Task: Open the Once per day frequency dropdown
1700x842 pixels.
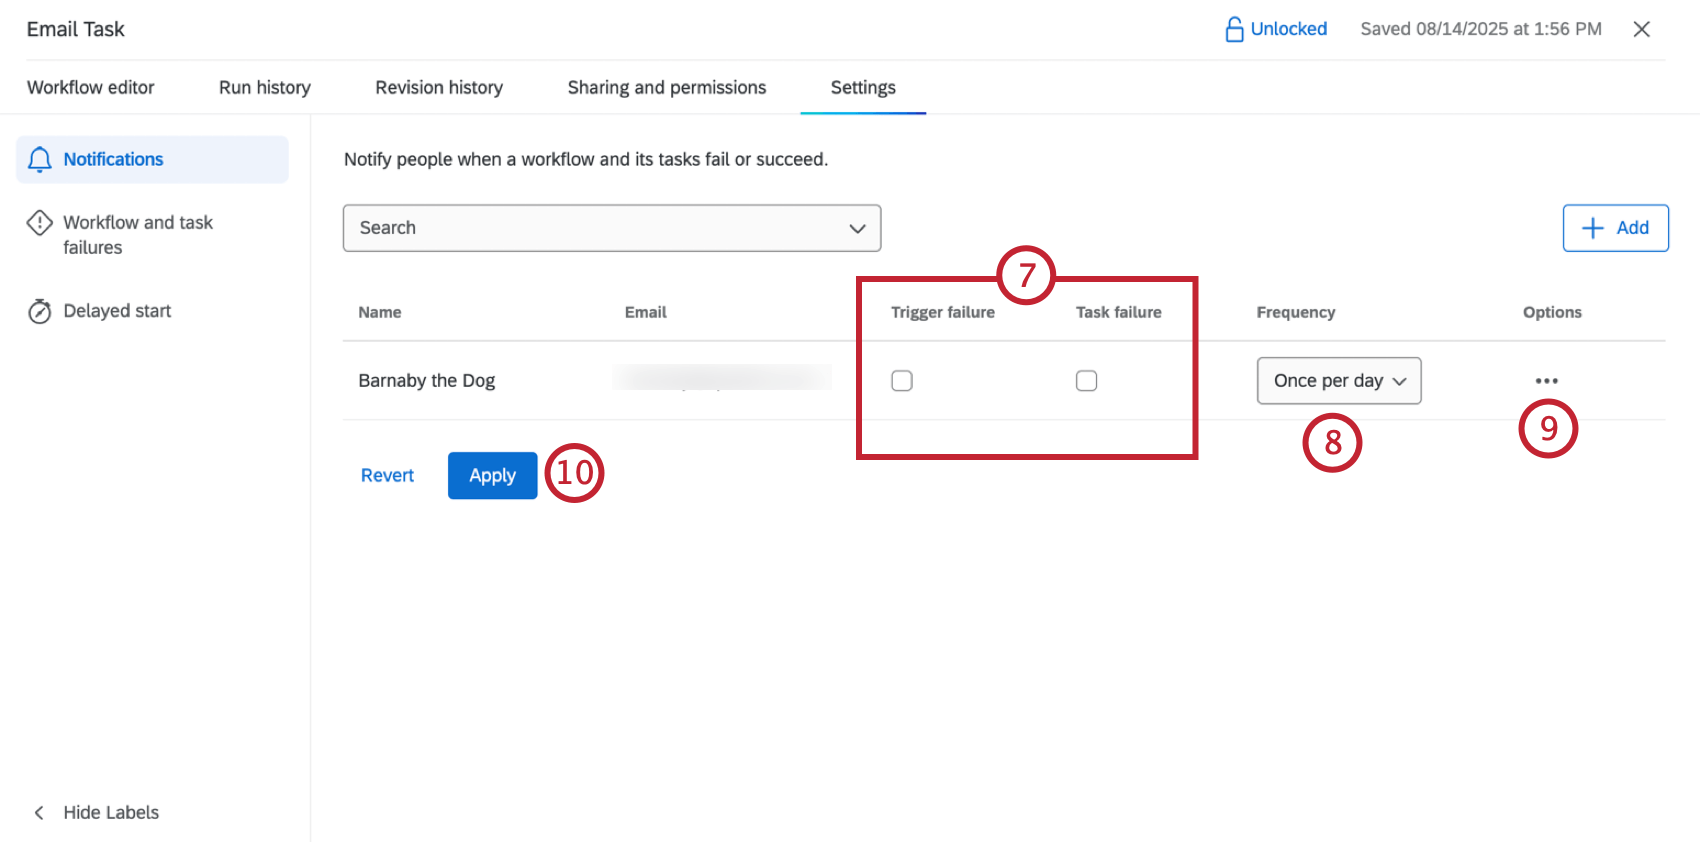Action: click(x=1338, y=381)
